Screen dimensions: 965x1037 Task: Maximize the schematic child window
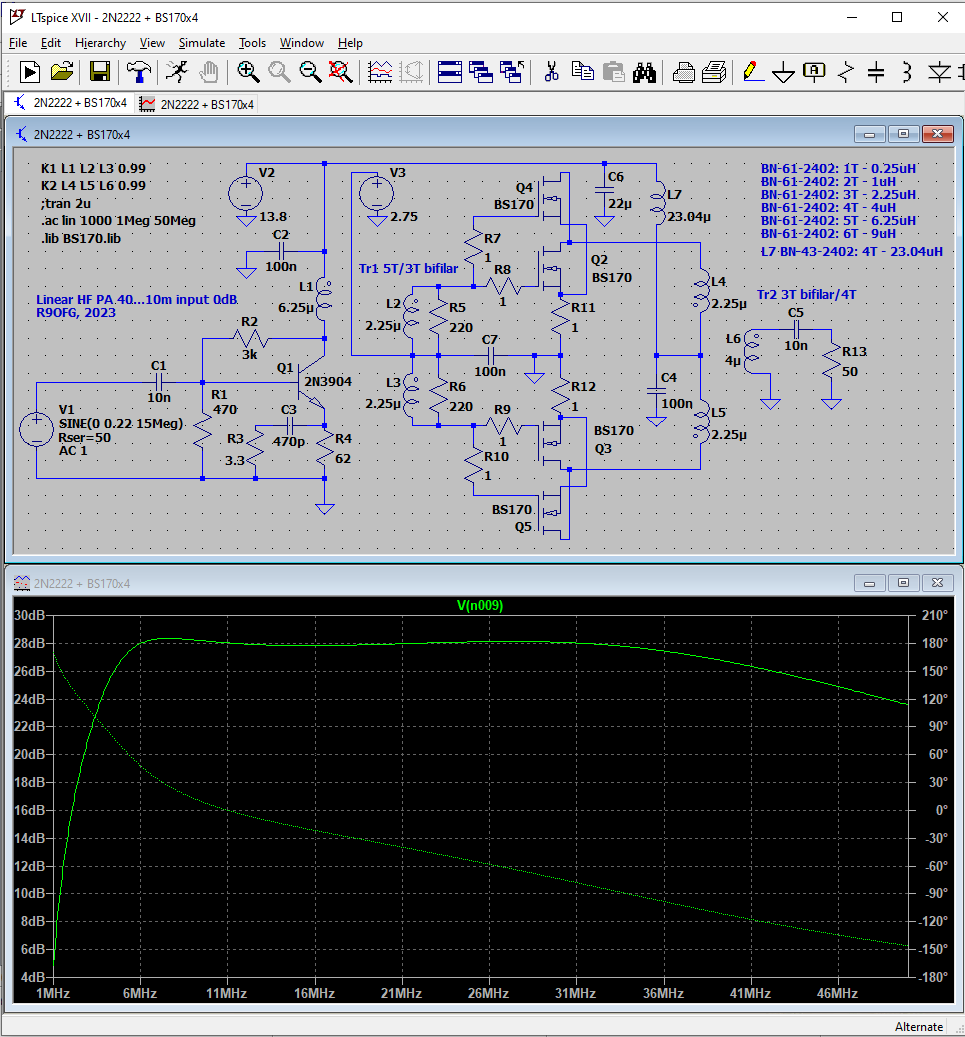pos(903,134)
